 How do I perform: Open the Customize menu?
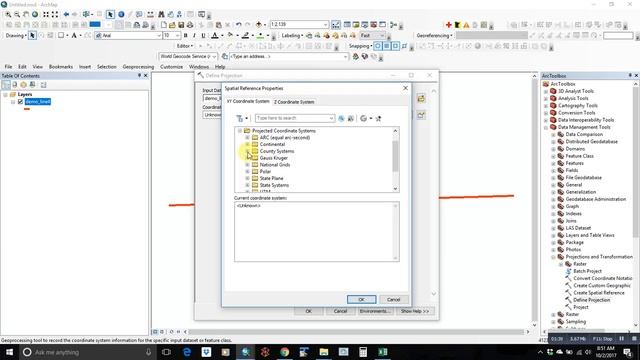click(x=171, y=67)
